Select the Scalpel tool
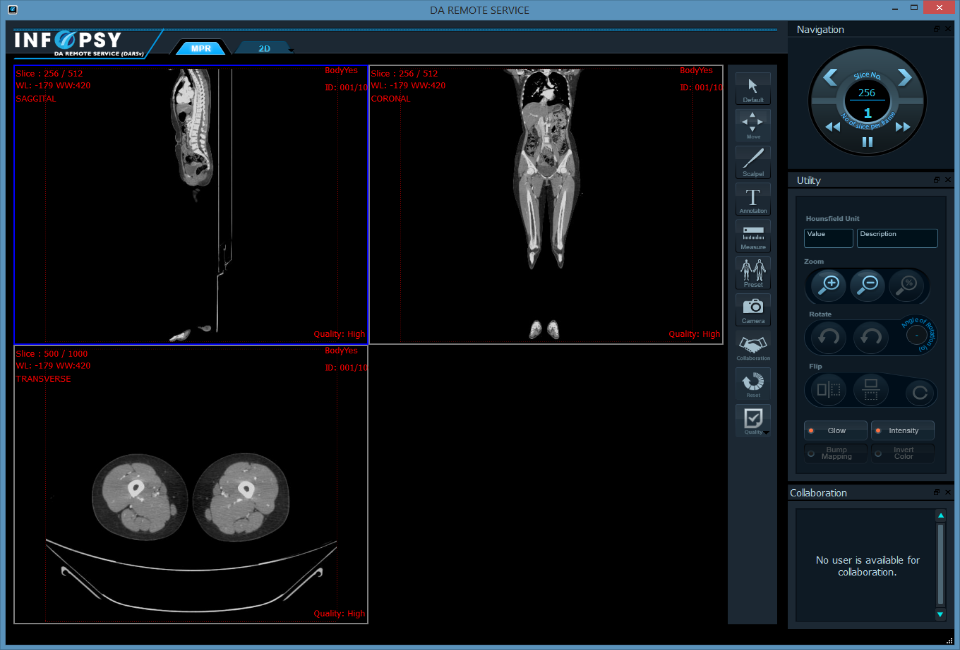Screen dimensions: 960x650 [x=753, y=163]
